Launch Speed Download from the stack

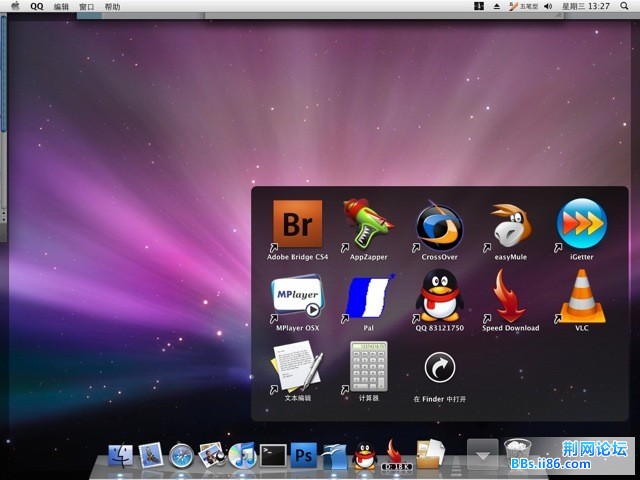510,297
